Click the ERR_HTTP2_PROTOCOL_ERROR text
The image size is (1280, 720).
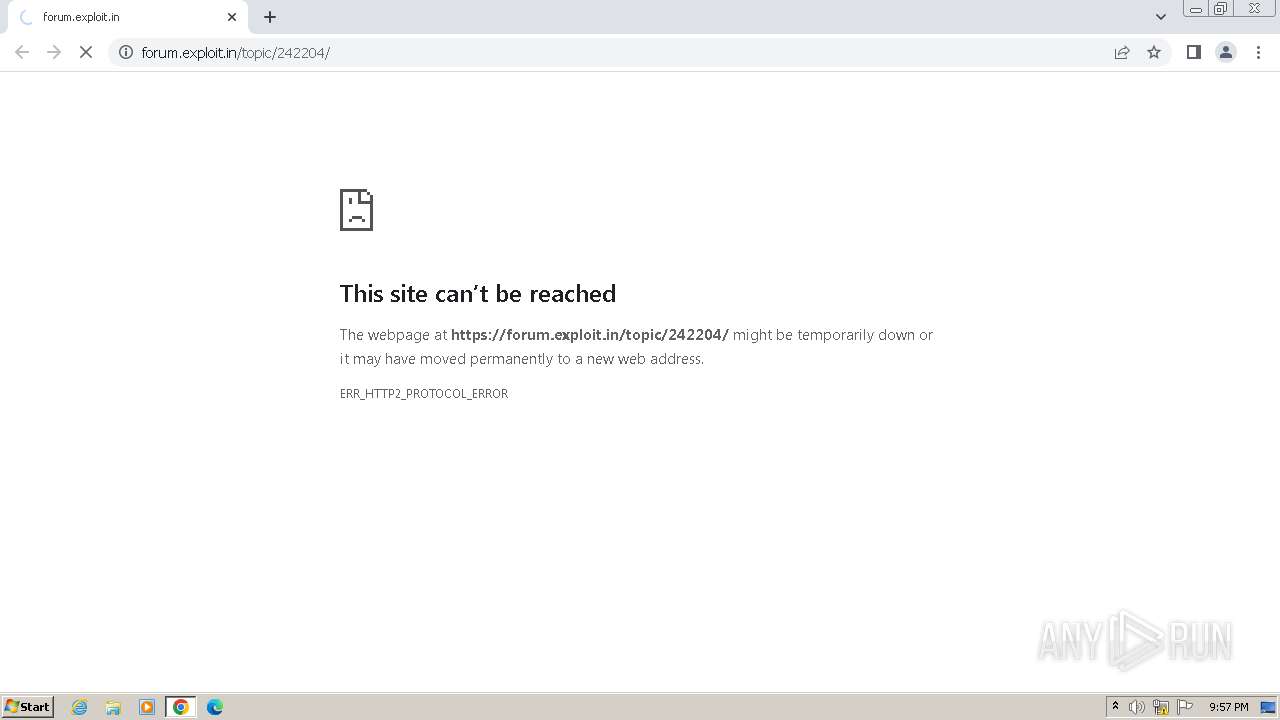pos(424,394)
